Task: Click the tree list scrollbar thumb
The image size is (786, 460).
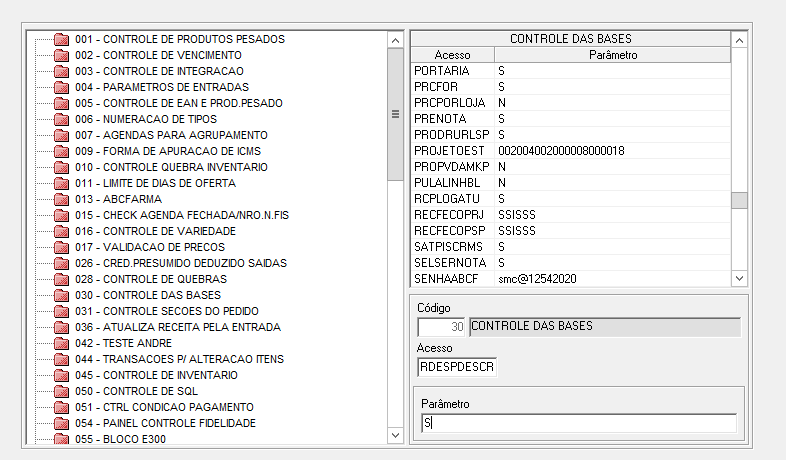Action: tap(396, 114)
